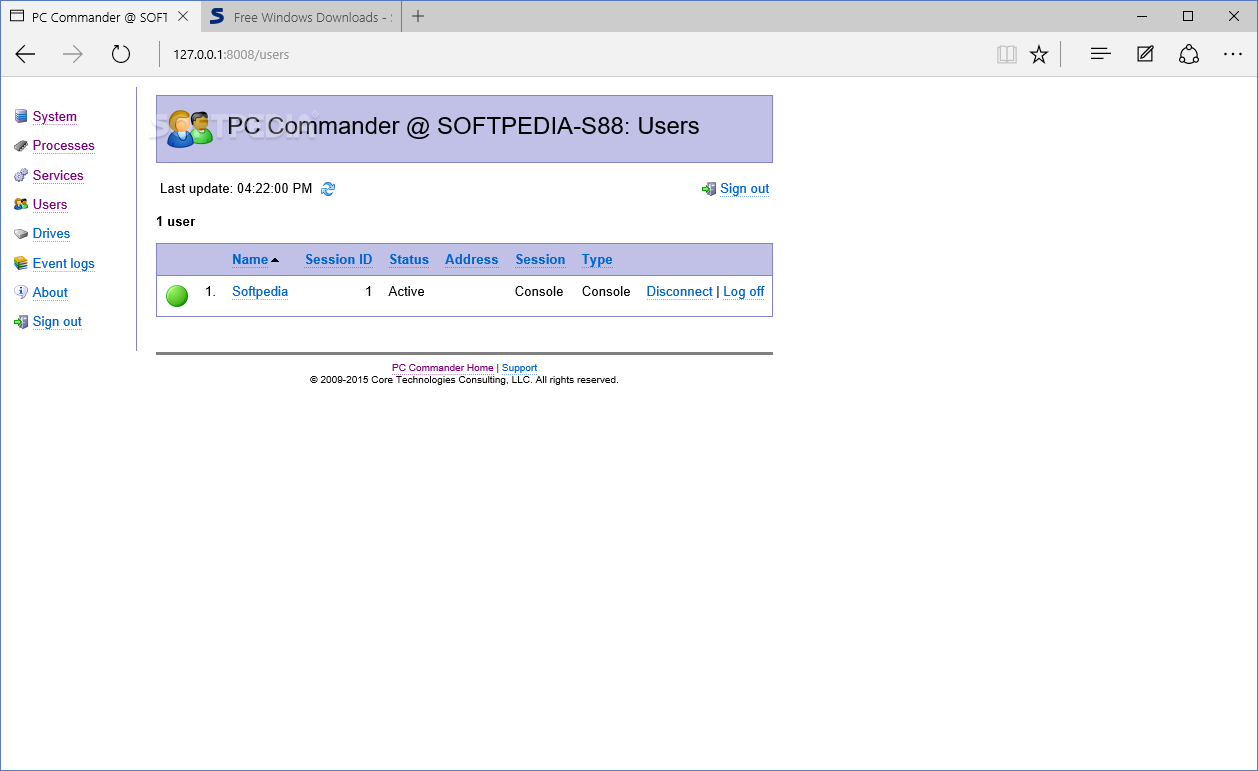
Task: Click the green status circle for Softpedia
Action: click(177, 295)
